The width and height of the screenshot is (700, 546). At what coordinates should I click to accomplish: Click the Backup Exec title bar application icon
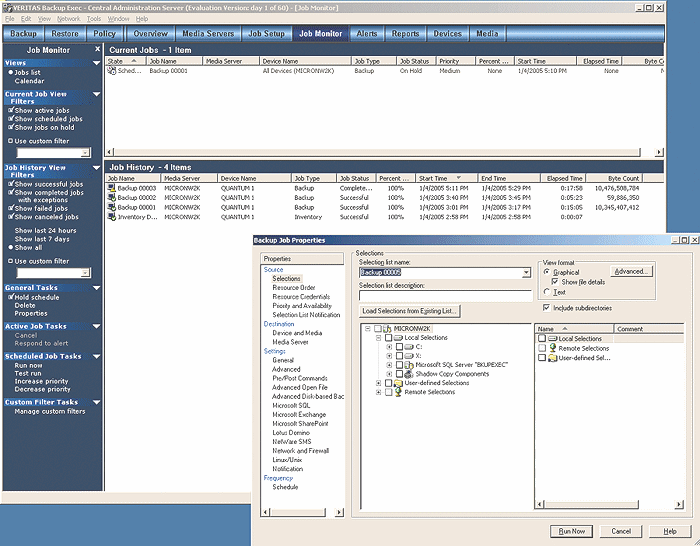(7, 8)
